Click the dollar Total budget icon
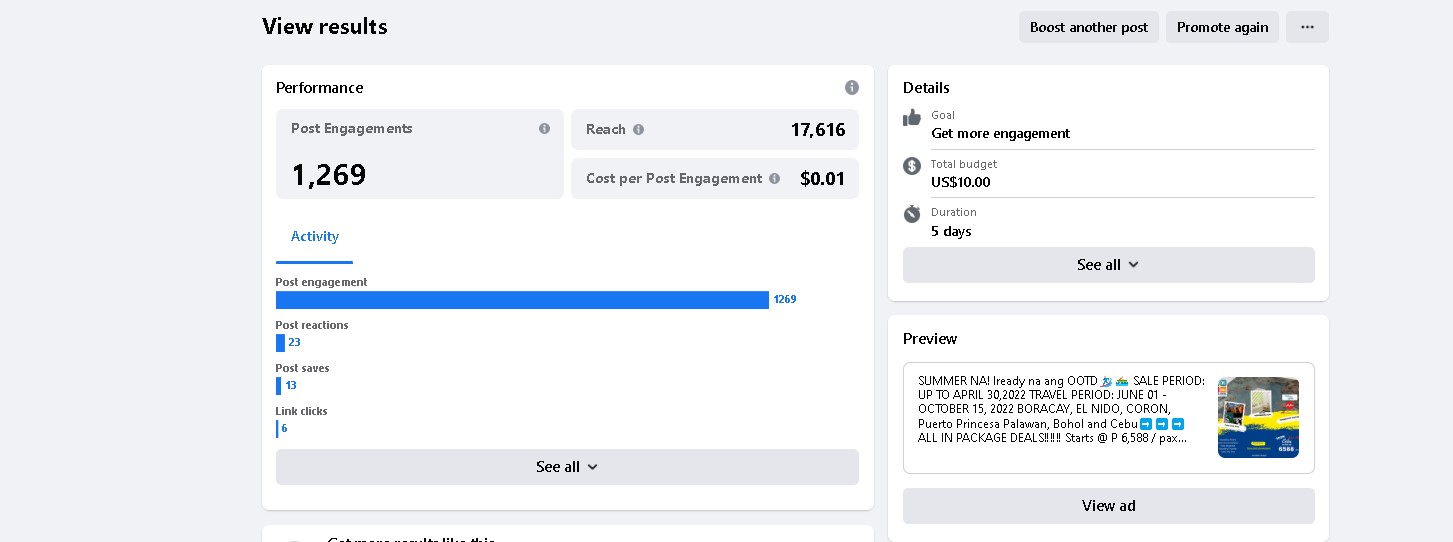Screen dimensions: 1453x542 pyautogui.click(x=912, y=166)
